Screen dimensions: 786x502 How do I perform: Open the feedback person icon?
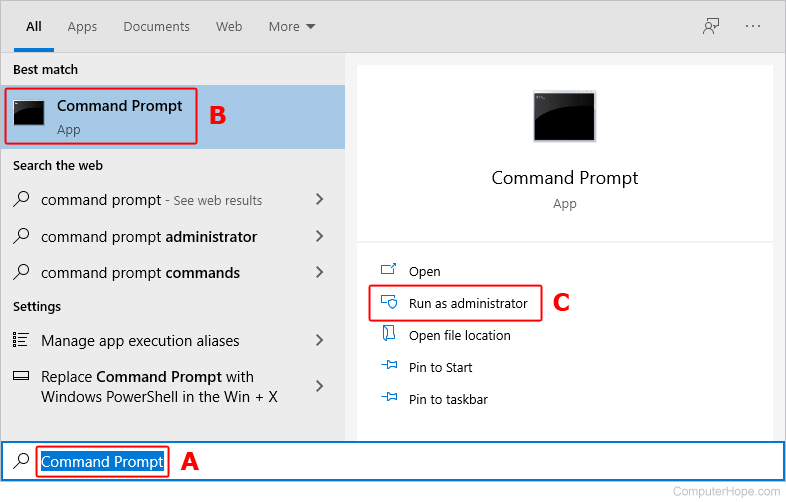point(711,26)
